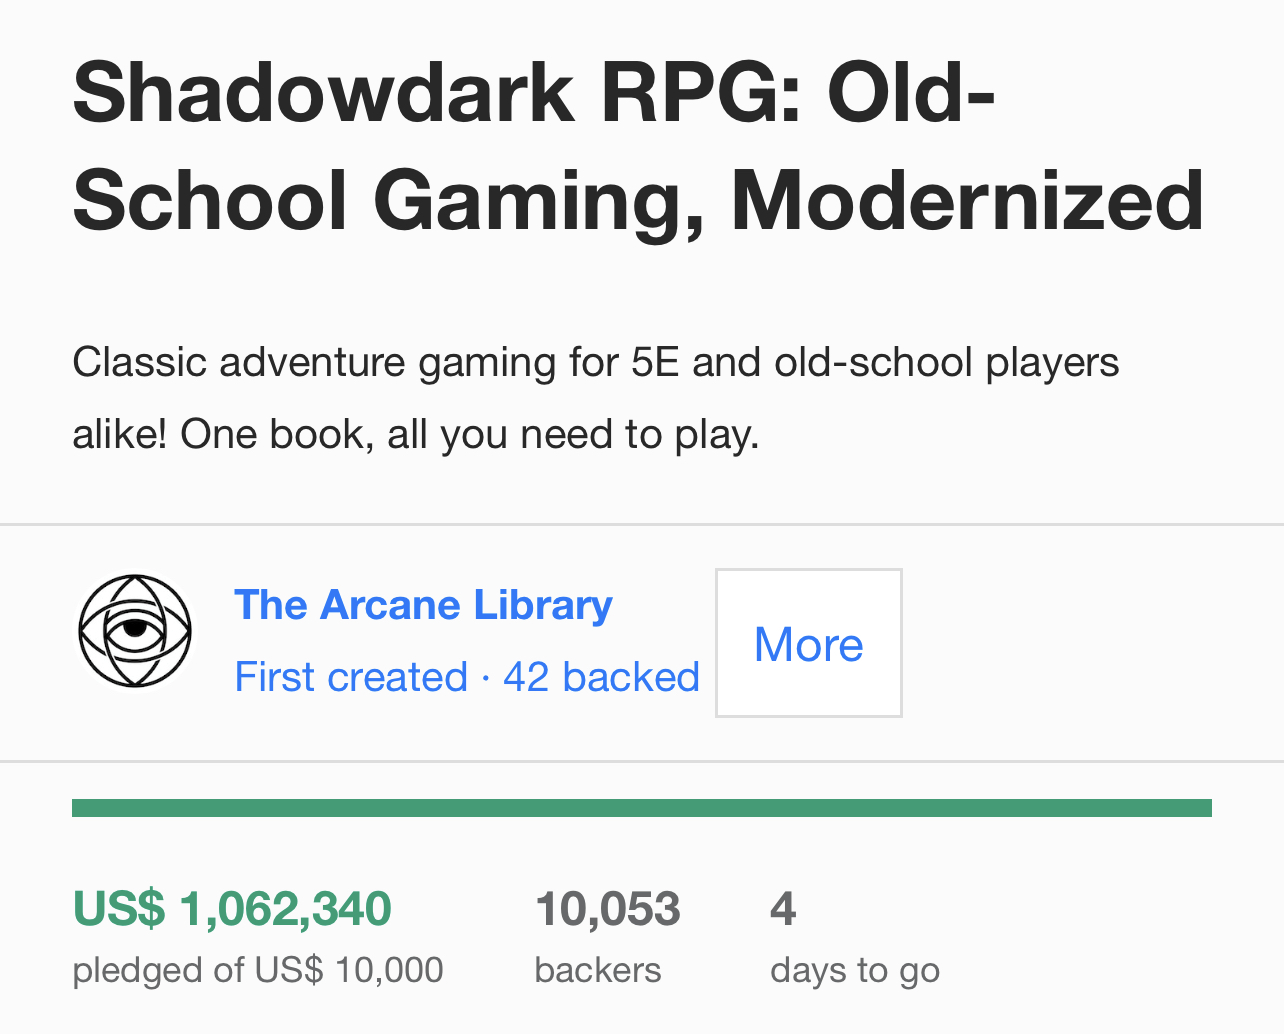Click the word 'Modernized' in the heading

pos(967,200)
